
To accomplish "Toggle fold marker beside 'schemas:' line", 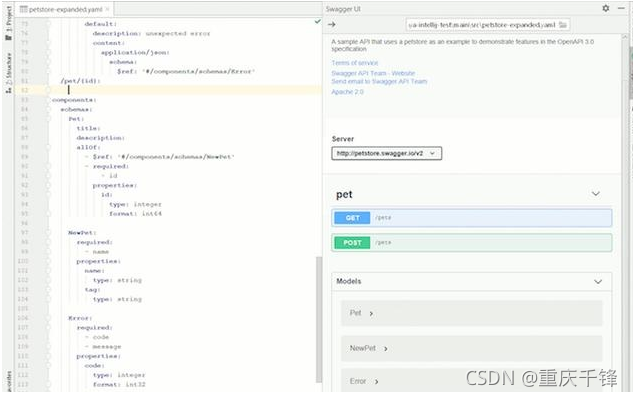I will (x=48, y=109).
